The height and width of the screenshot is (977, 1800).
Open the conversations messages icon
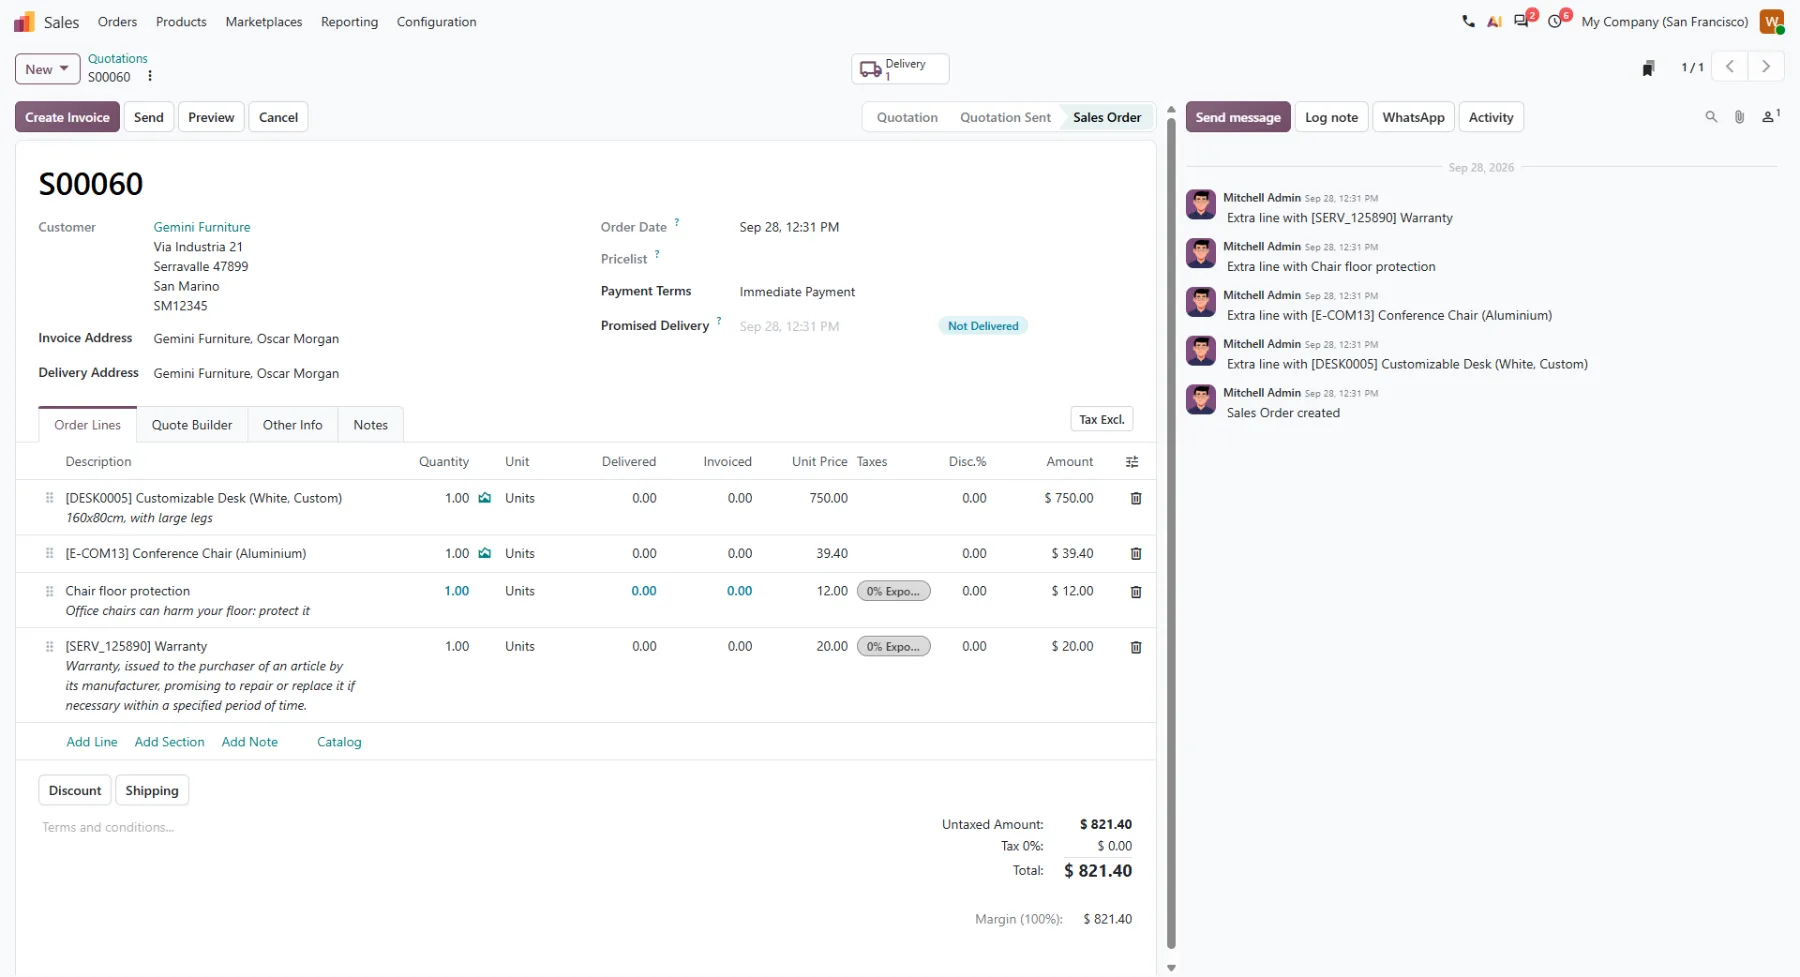coord(1522,21)
